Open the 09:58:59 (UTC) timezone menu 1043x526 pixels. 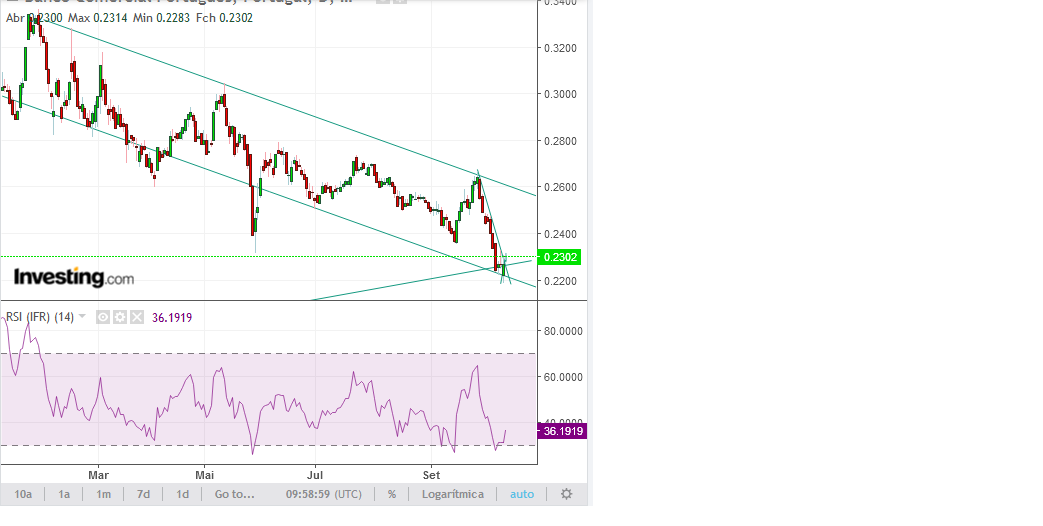pos(324,494)
